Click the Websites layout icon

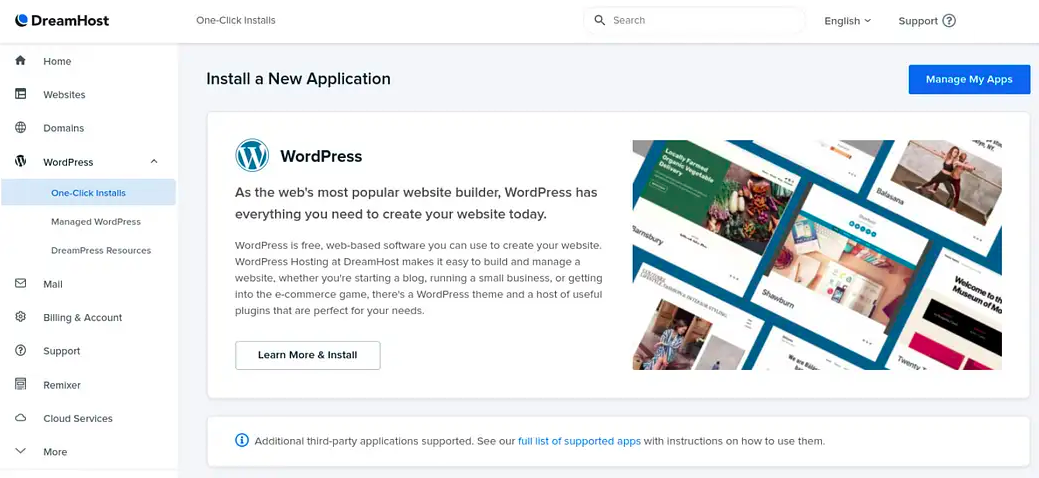click(x=21, y=94)
